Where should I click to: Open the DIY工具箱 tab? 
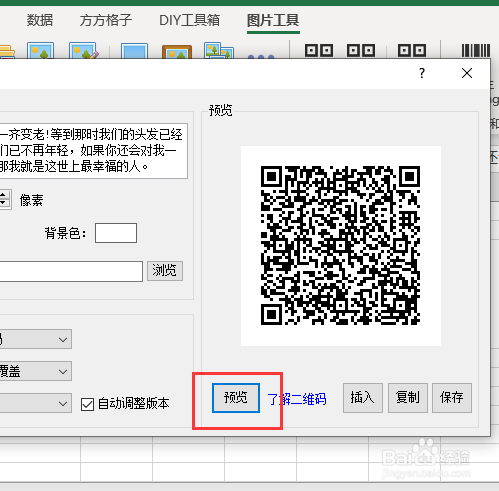(x=189, y=20)
